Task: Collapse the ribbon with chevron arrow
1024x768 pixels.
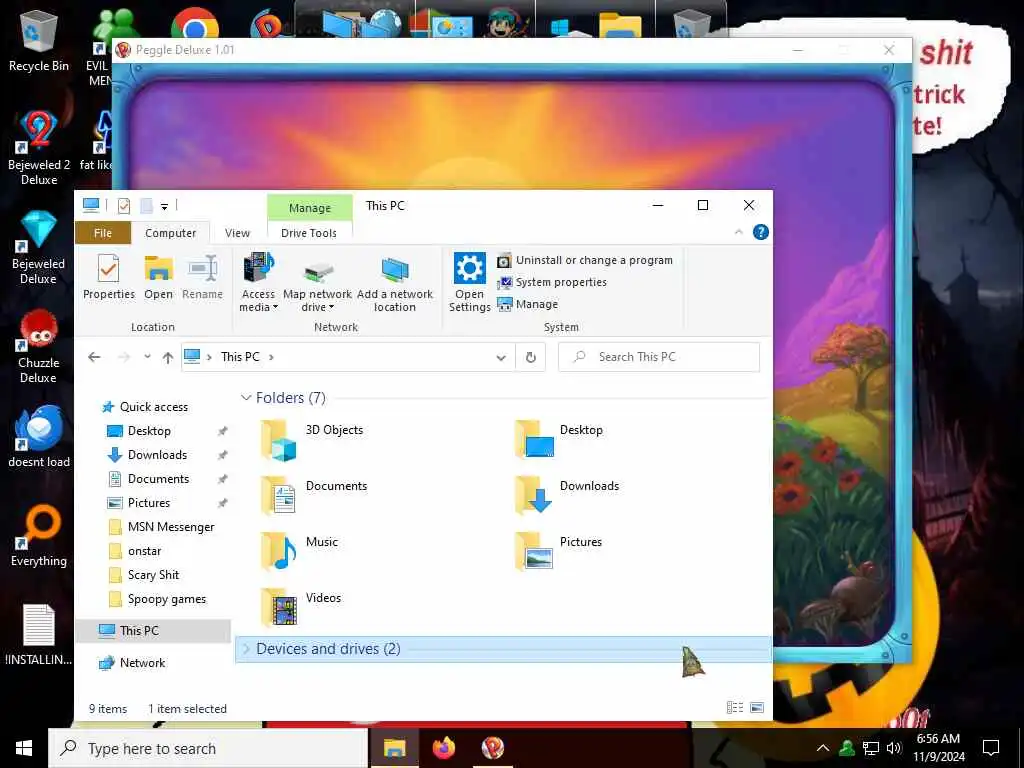Action: click(739, 232)
